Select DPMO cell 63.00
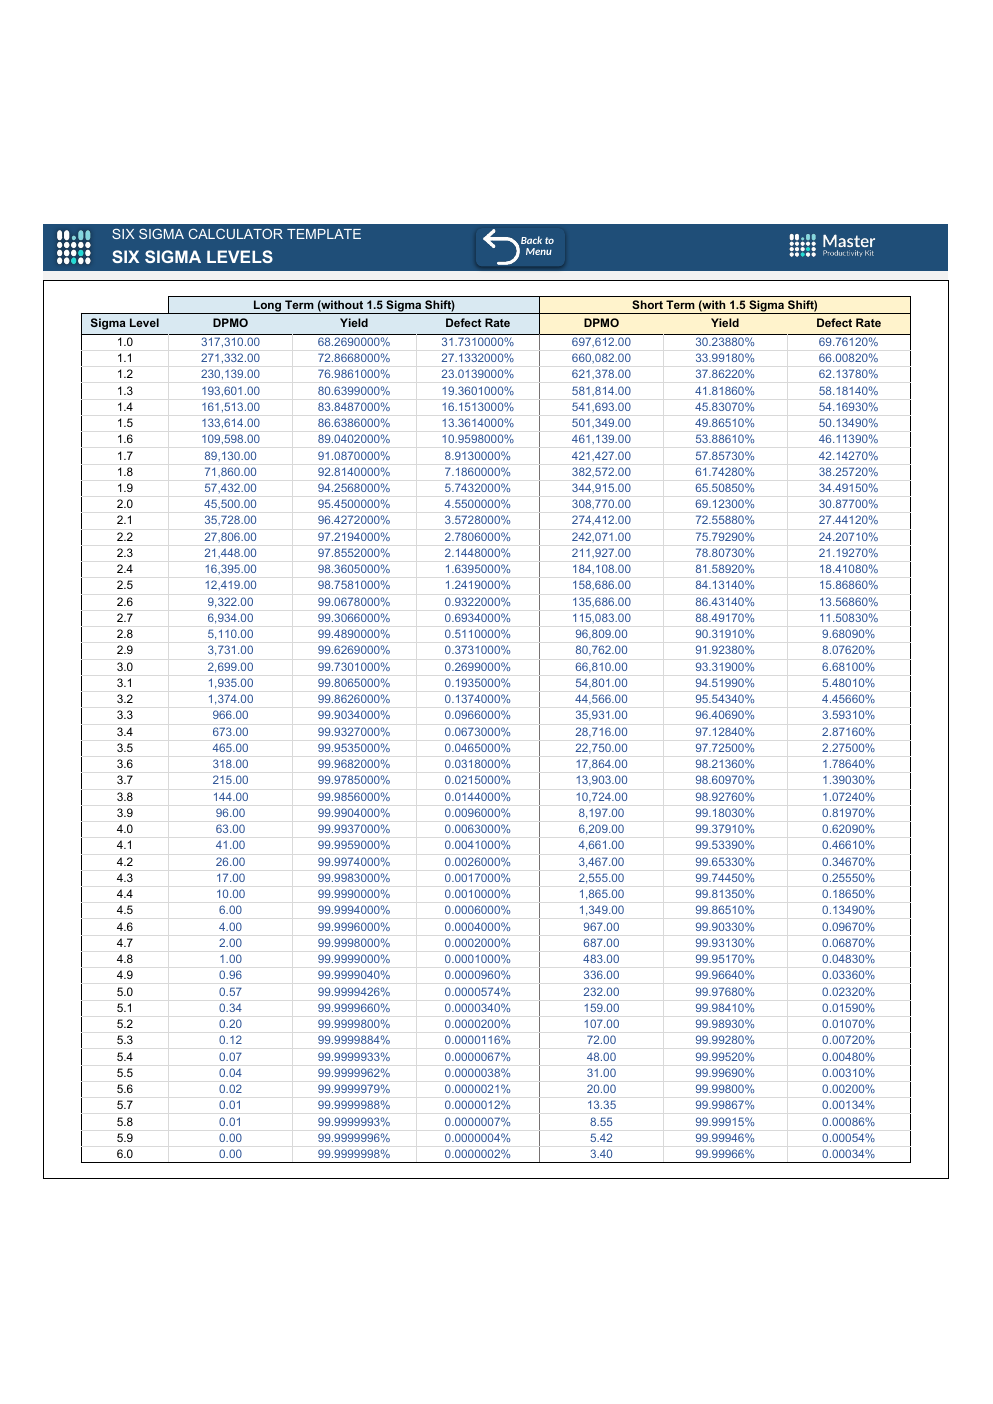The height and width of the screenshot is (1404, 993). (x=230, y=829)
